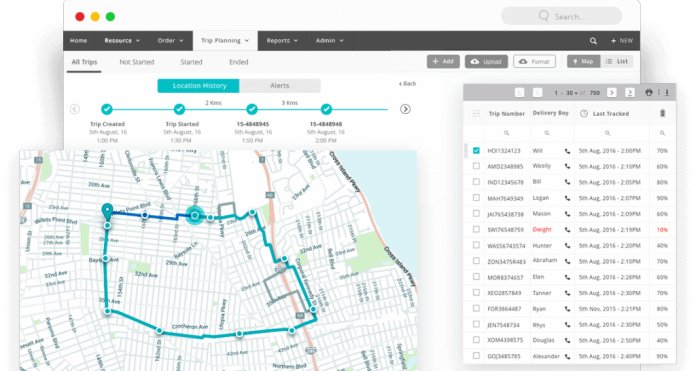Expand the Reports dropdown menu
This screenshot has width=696, height=371.
(282, 40)
